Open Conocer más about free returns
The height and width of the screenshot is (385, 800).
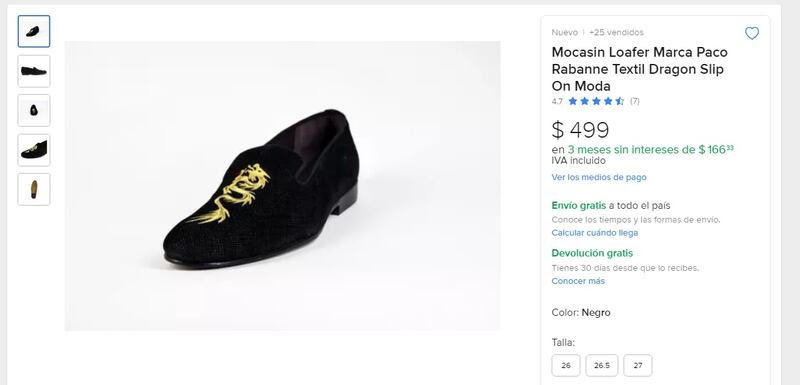[x=578, y=281]
